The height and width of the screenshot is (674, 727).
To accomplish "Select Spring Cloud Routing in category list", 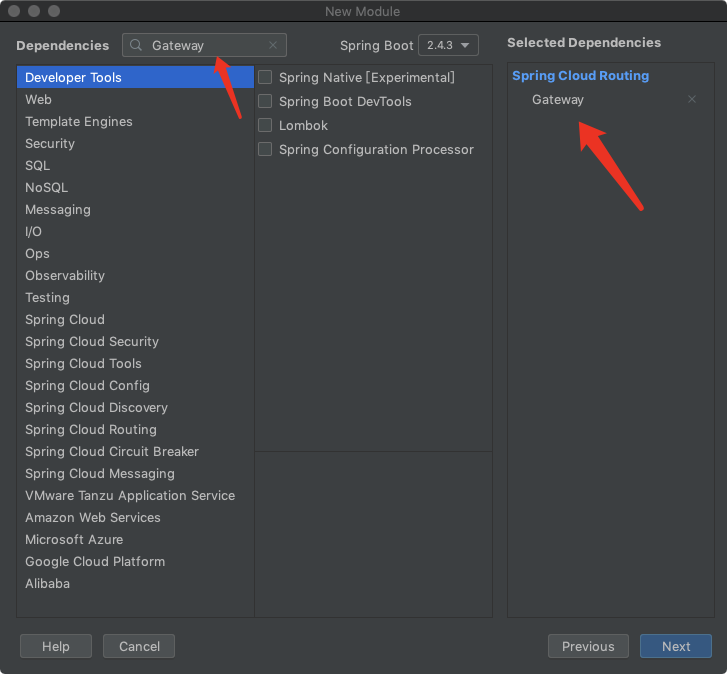I will click(x=135, y=430).
